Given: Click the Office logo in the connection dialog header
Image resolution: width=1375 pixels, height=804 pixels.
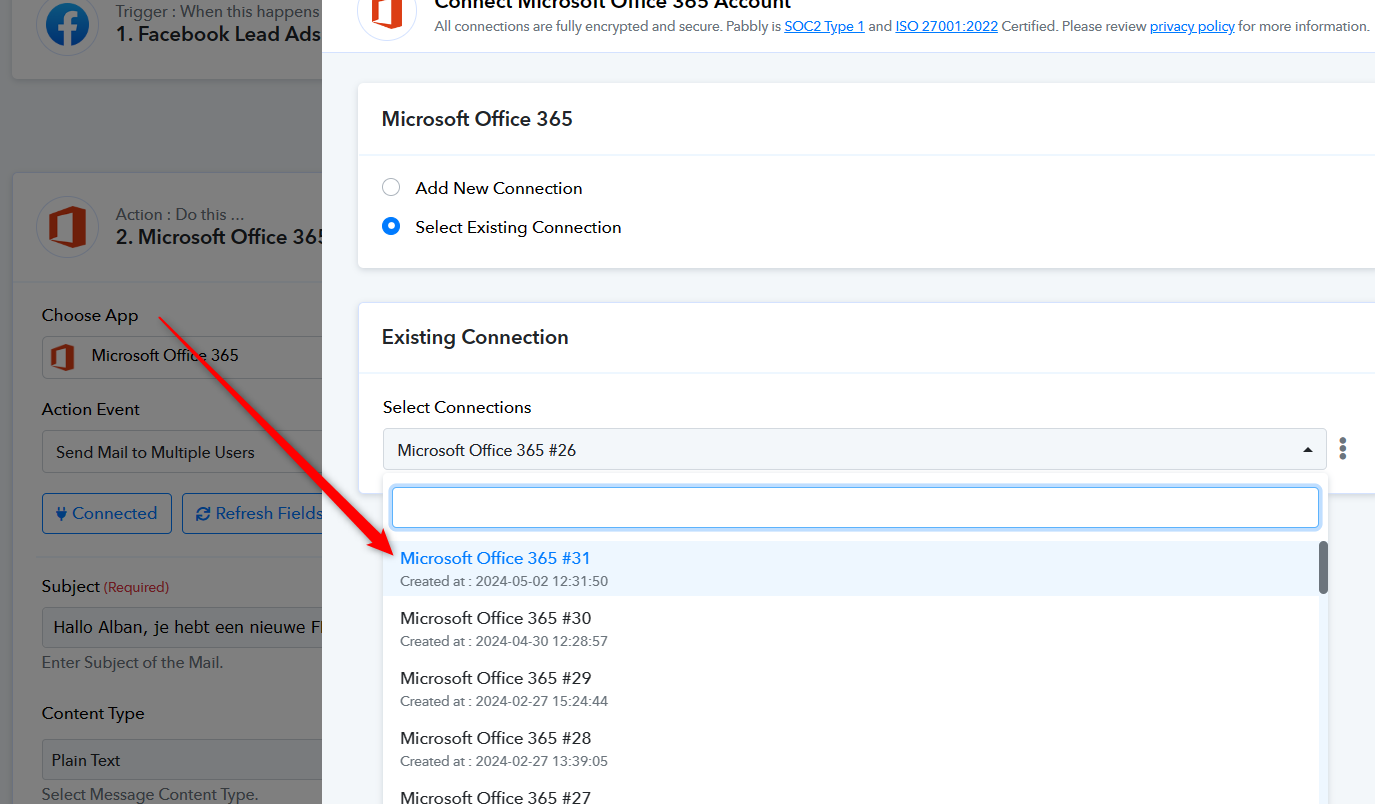Looking at the screenshot, I should [387, 14].
